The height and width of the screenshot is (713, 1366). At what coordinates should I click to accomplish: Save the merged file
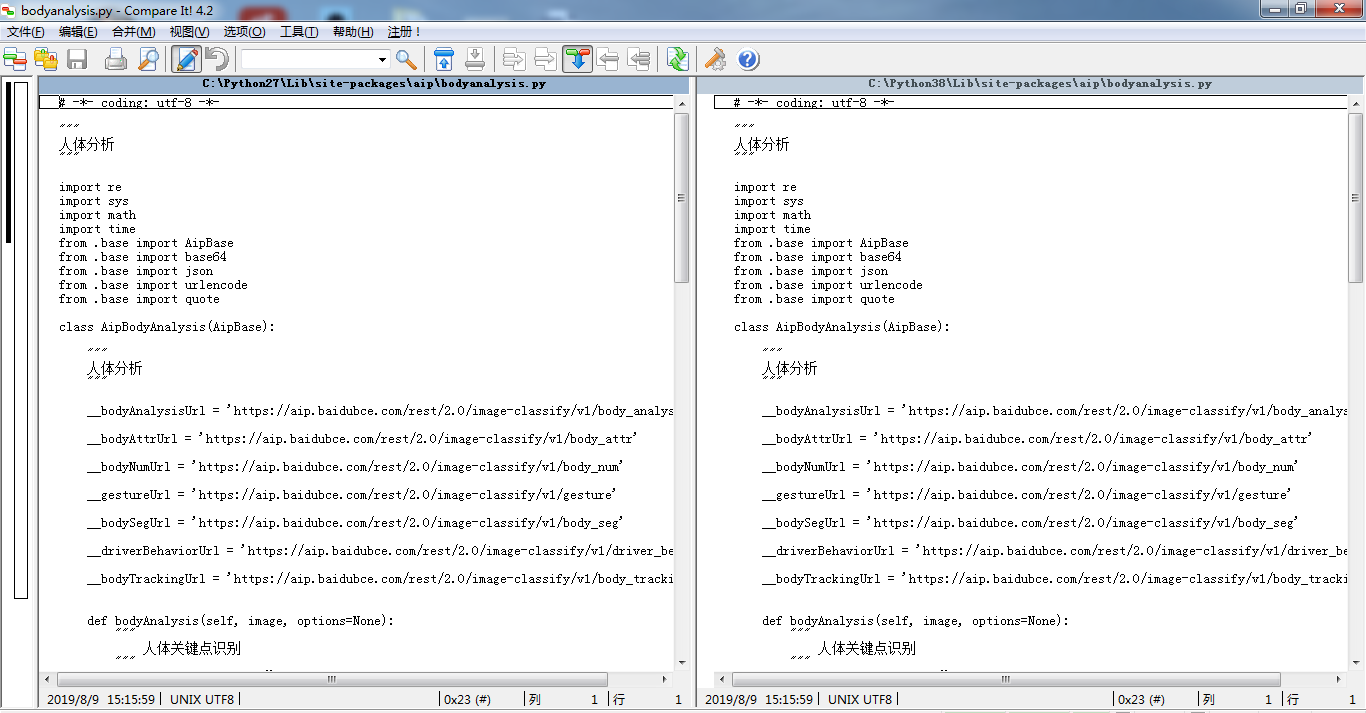point(79,59)
